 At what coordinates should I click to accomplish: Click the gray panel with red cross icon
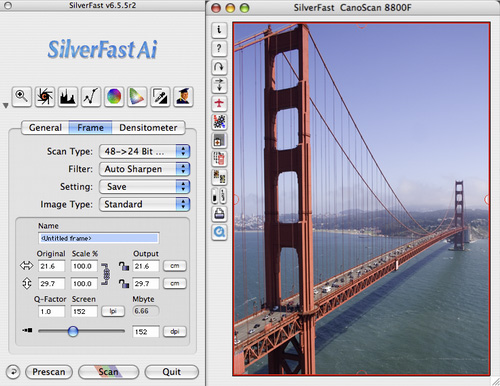click(x=219, y=140)
